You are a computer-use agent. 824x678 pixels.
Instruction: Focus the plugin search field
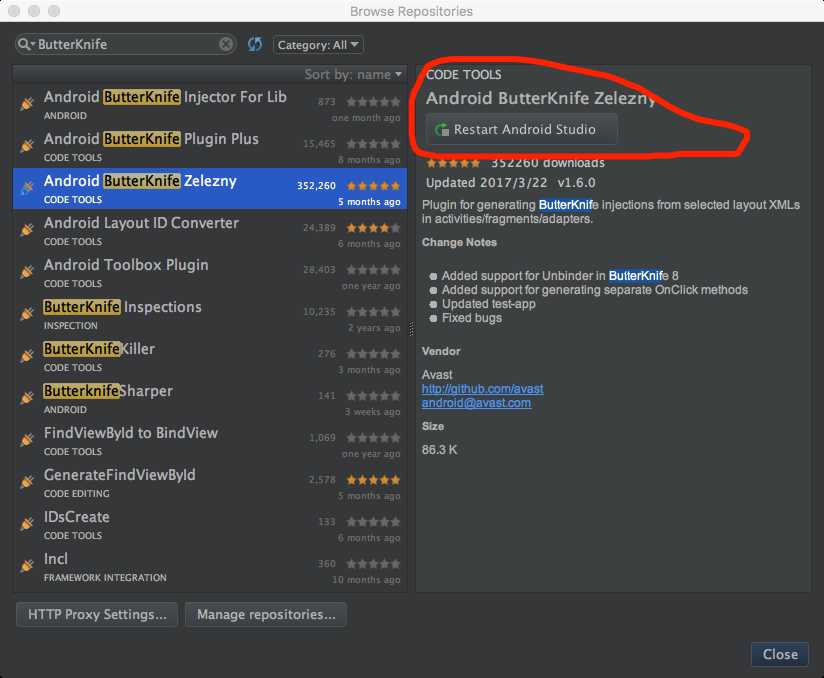[125, 44]
